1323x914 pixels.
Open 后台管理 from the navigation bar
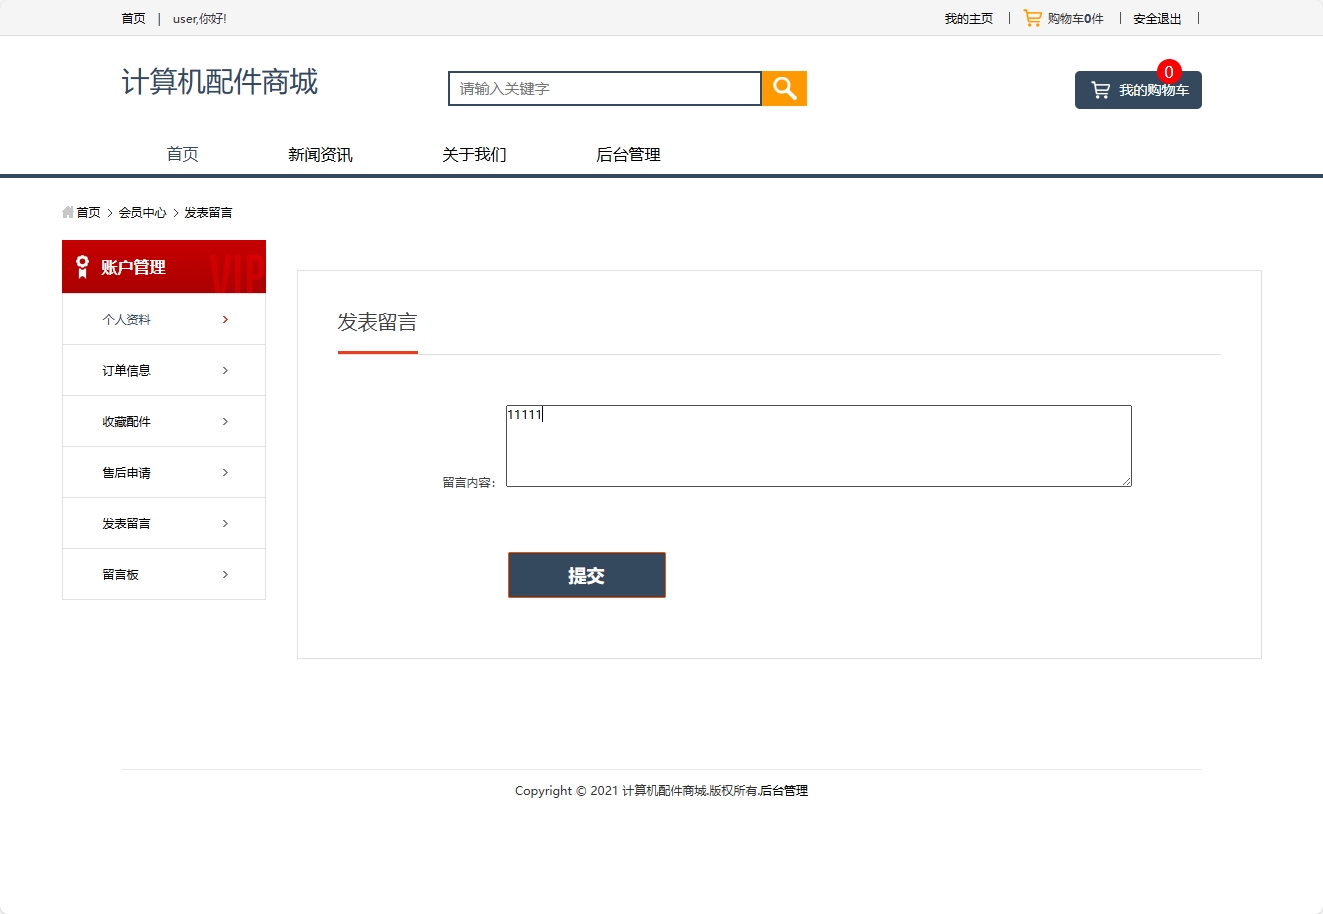tap(628, 154)
